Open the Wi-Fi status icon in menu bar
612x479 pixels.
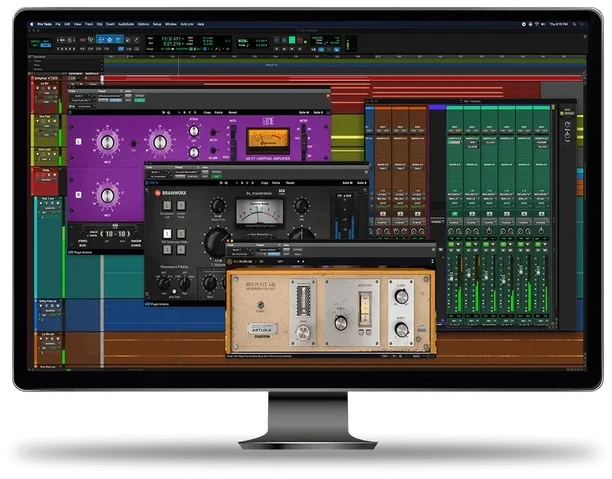[537, 24]
